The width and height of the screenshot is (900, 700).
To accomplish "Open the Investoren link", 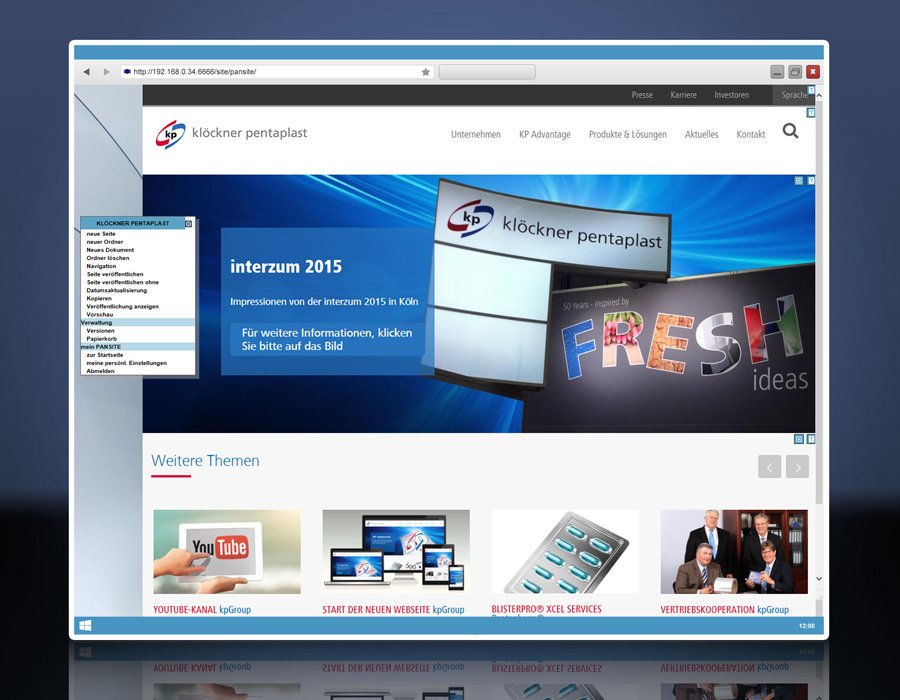I will 732,95.
